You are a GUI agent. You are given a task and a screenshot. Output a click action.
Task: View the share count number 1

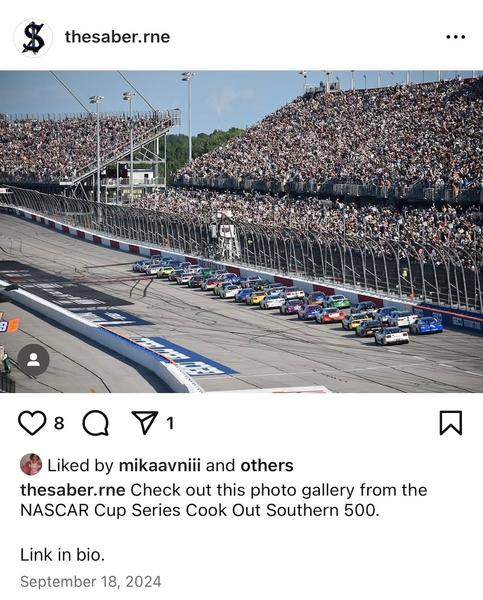[170, 423]
